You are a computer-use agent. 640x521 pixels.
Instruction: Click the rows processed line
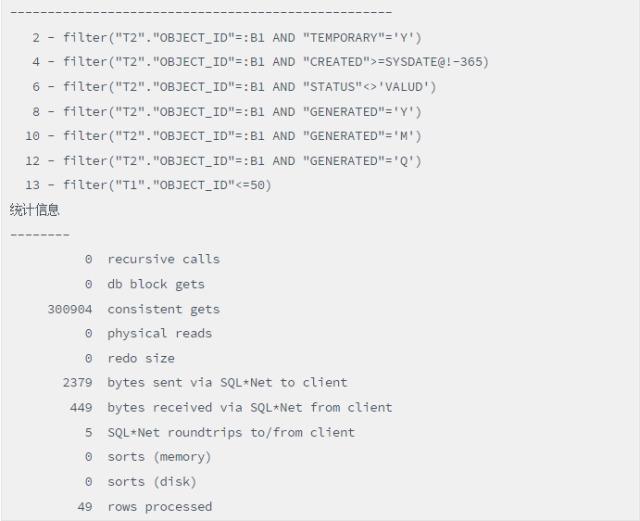[159, 506]
